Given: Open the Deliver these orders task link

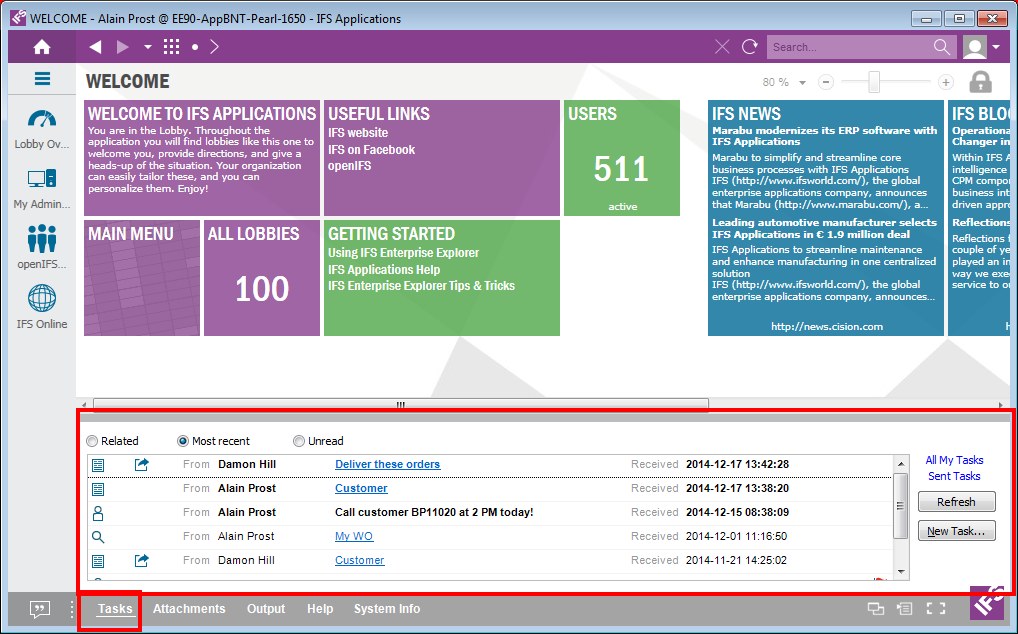Looking at the screenshot, I should (387, 464).
